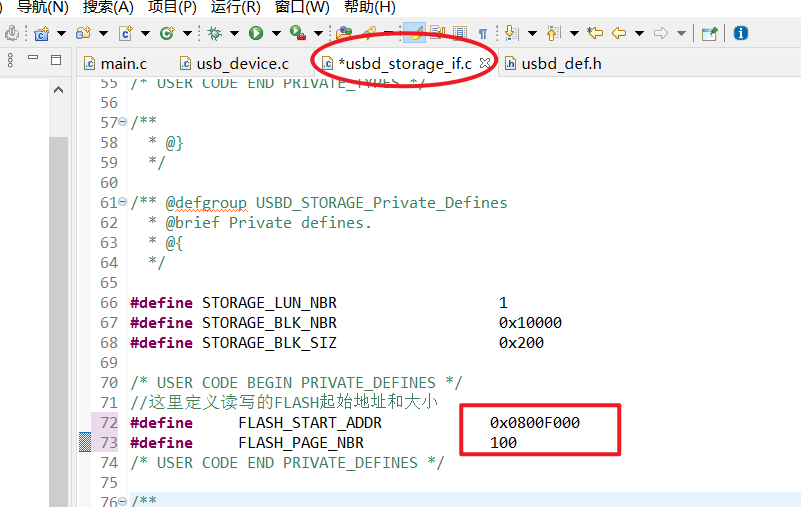
Task: Open the external tools dropdown arrow
Action: pos(318,34)
